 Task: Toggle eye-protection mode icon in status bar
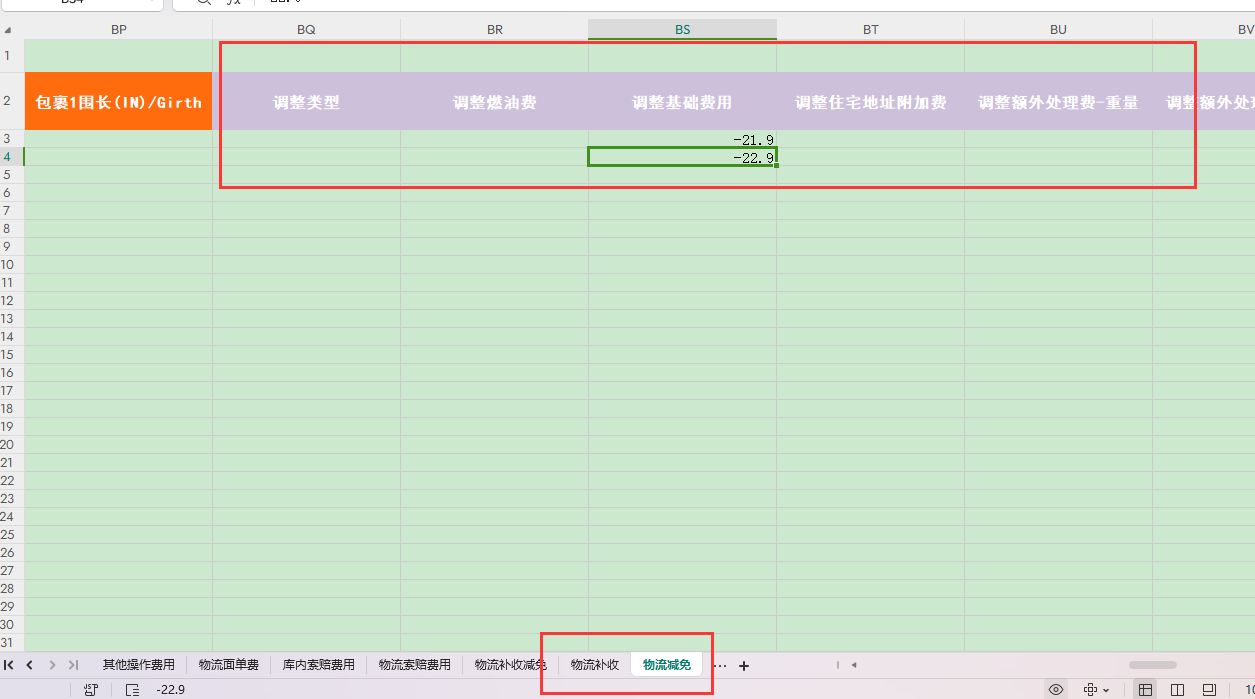(1056, 690)
